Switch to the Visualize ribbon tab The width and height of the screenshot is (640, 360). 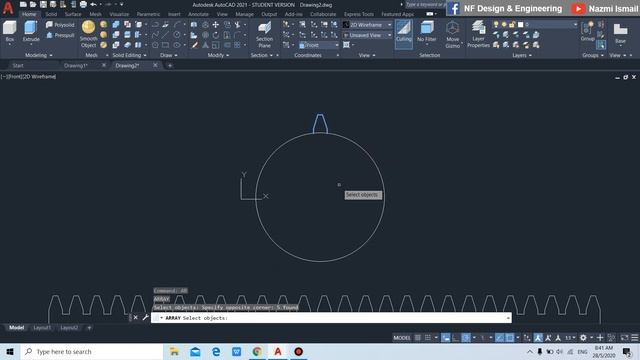[x=119, y=14]
